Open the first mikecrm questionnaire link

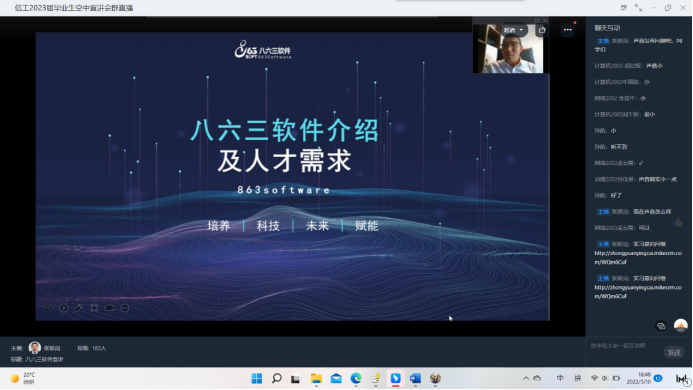pos(638,258)
